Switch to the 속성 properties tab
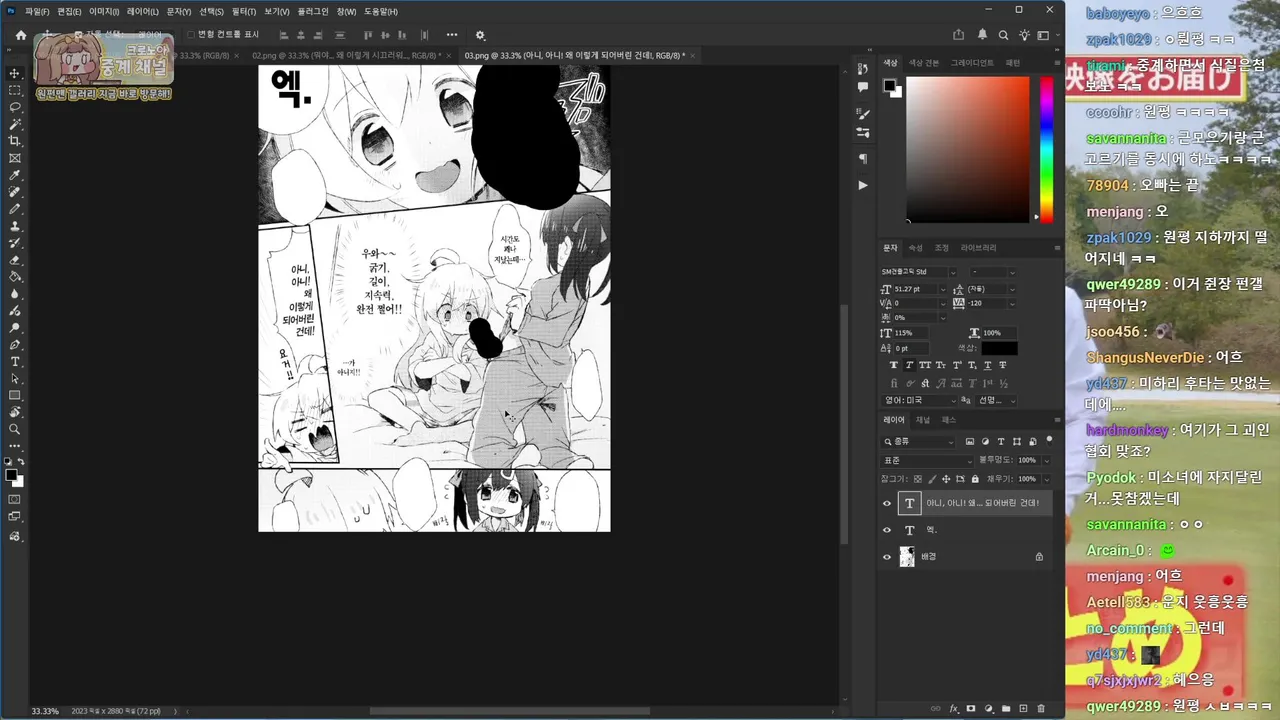The width and height of the screenshot is (1280, 720). tap(915, 247)
